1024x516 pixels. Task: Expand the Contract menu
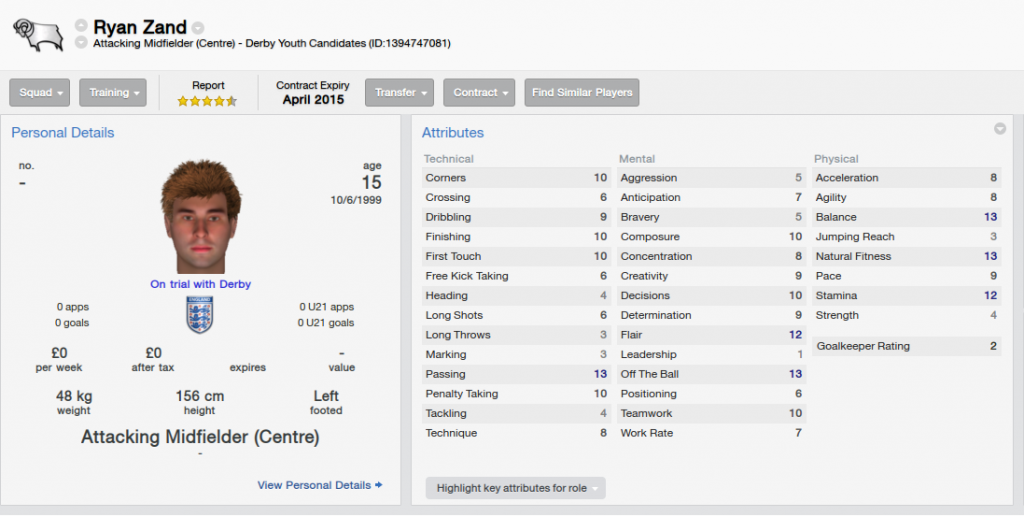(479, 93)
